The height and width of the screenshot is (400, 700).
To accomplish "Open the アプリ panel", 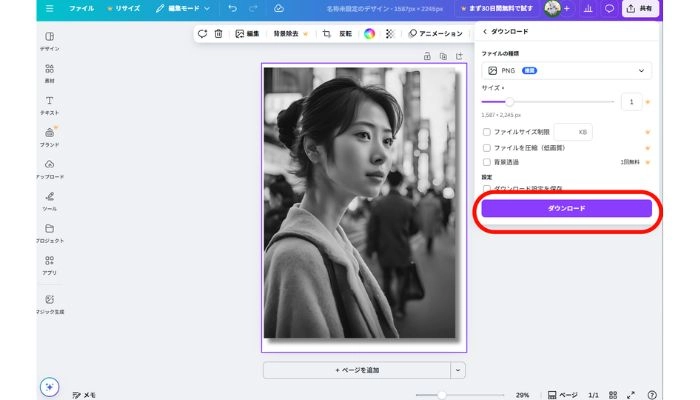I will click(x=50, y=266).
